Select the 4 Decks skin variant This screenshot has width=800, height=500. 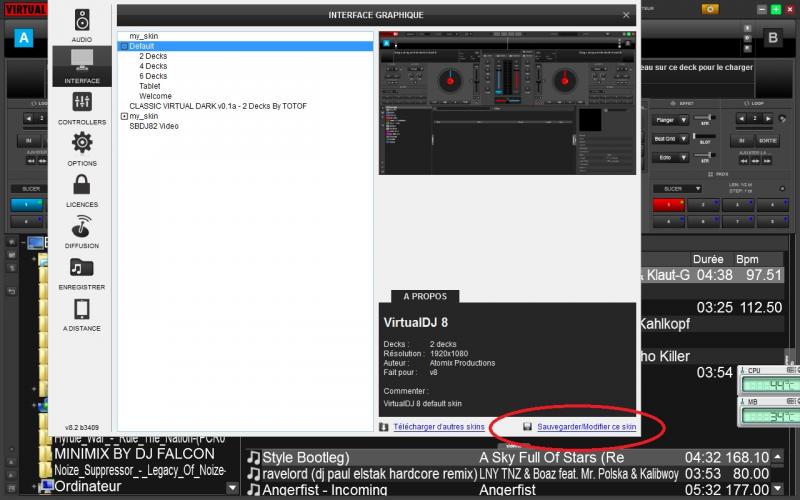tap(153, 66)
